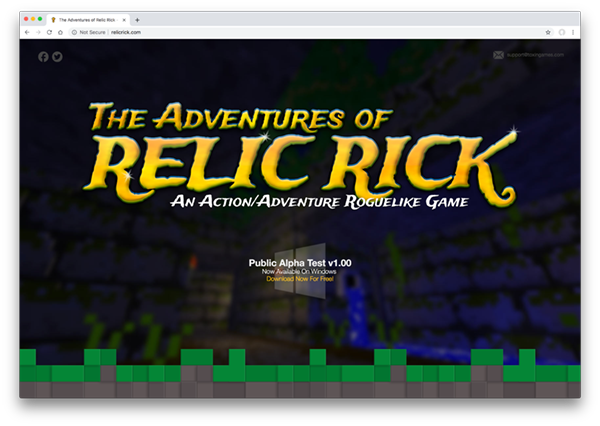Image resolution: width=600 pixels, height=426 pixels.
Task: Click the profile icon in the toolbar
Action: pyautogui.click(x=561, y=32)
